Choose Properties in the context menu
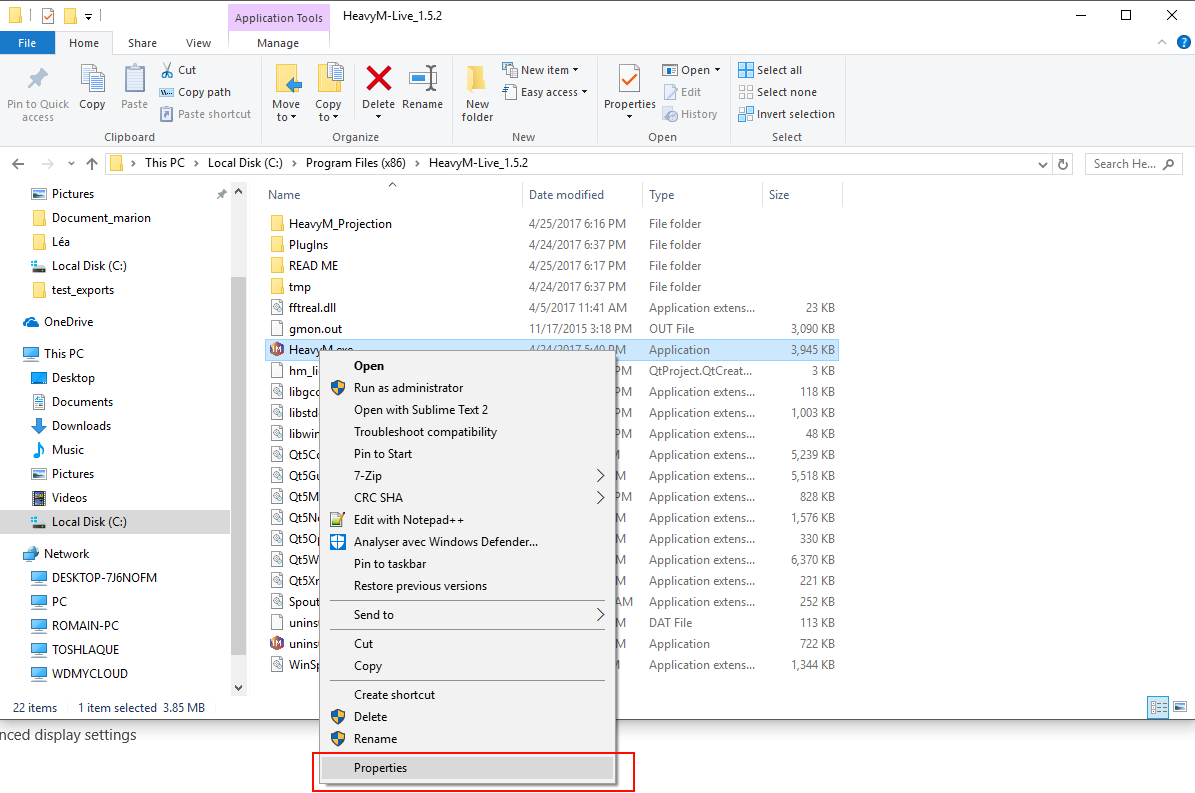 click(380, 768)
